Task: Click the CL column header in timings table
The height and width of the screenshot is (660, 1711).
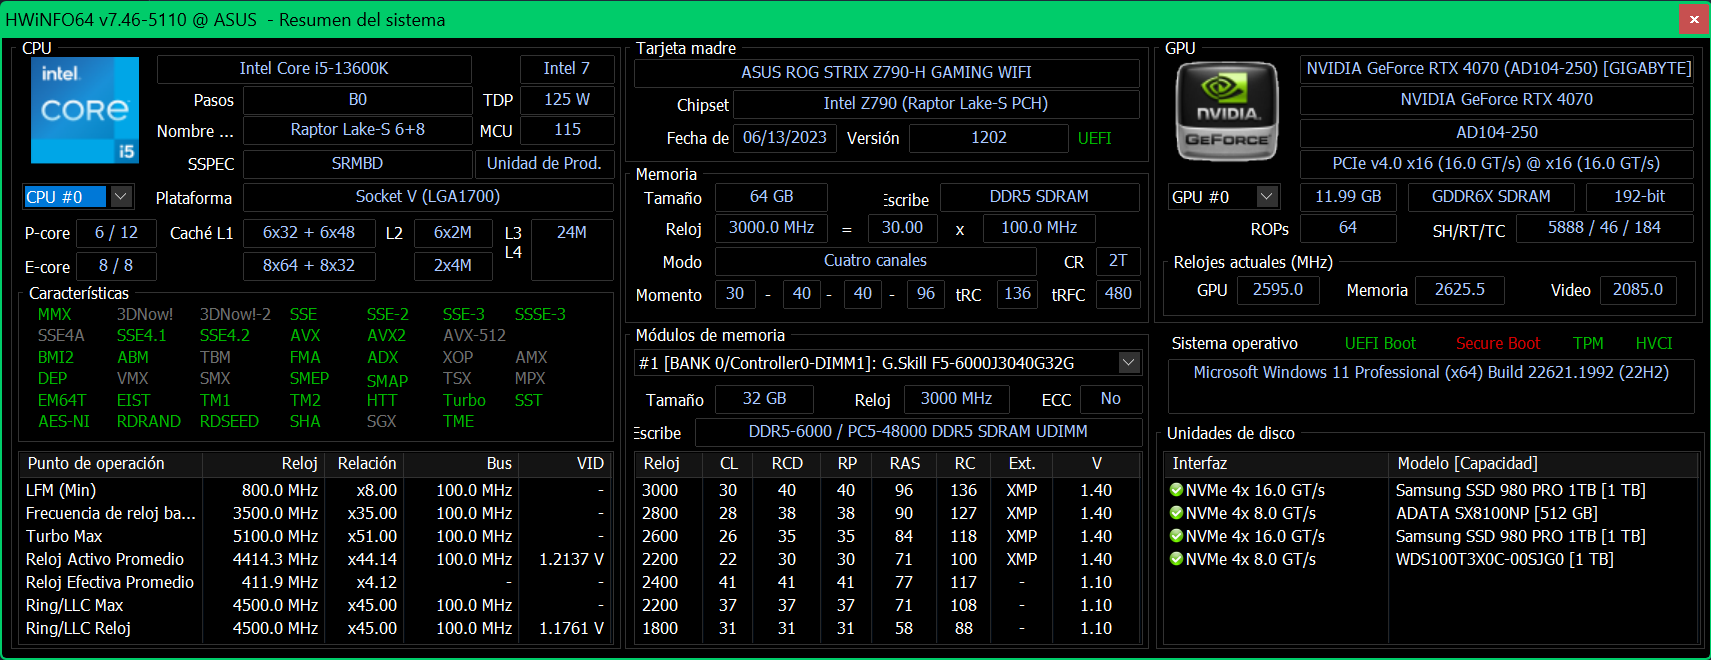Action: (728, 464)
